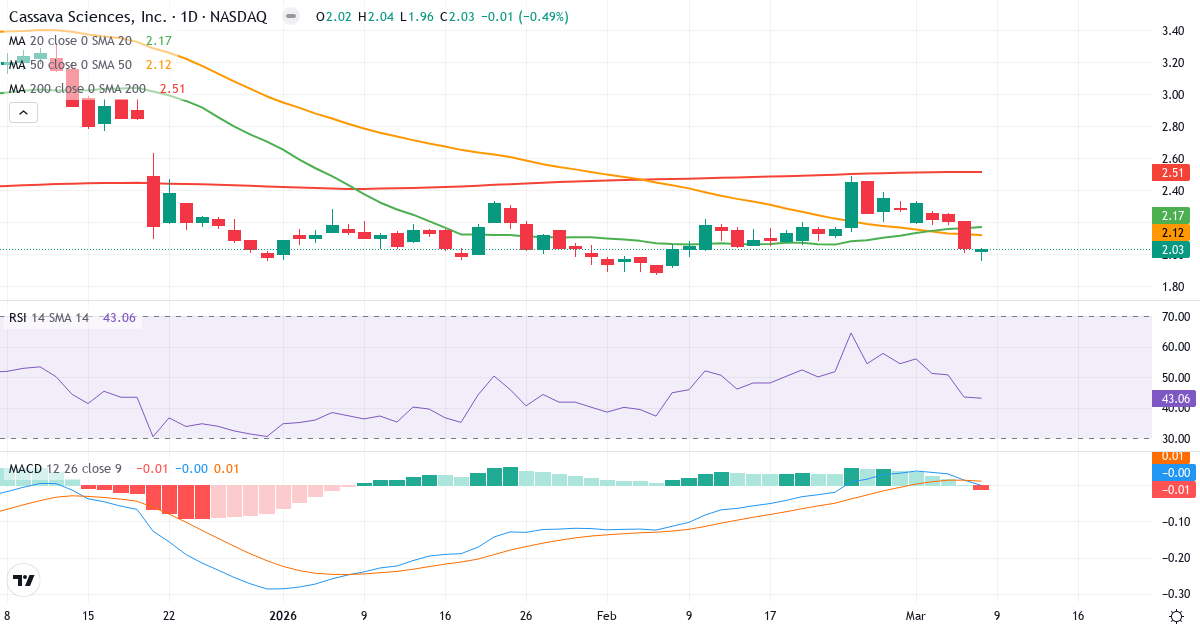
Task: Select the NASDAQ exchange label
Action: tap(241, 16)
